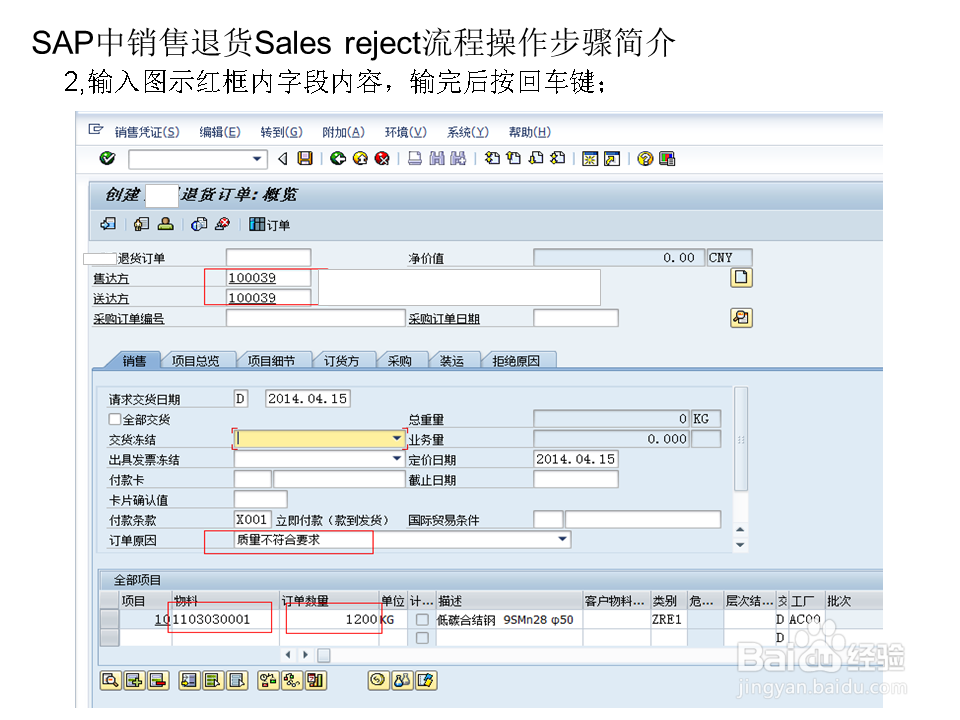The height and width of the screenshot is (720, 960).
Task: Select the row selector button for item 10
Action: pyautogui.click(x=110, y=620)
